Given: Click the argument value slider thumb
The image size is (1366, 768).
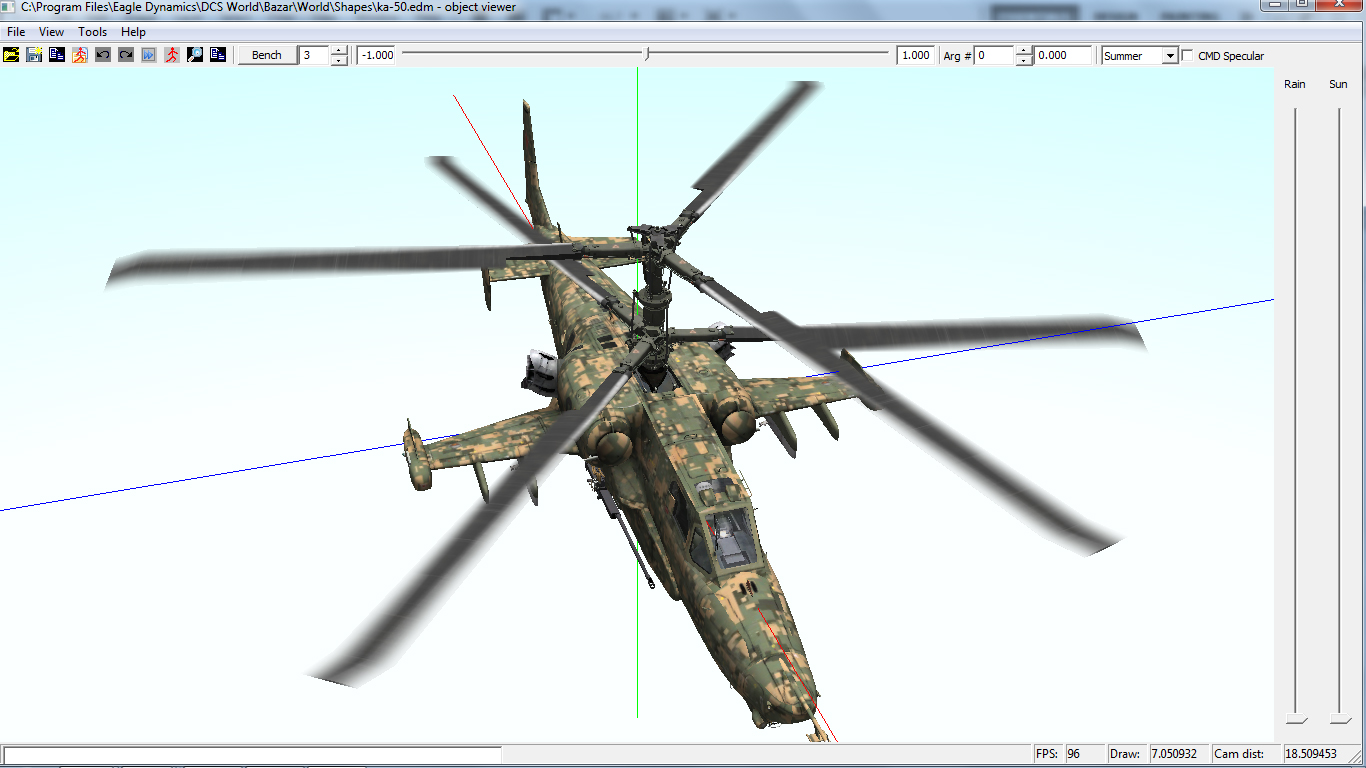Looking at the screenshot, I should pyautogui.click(x=646, y=55).
